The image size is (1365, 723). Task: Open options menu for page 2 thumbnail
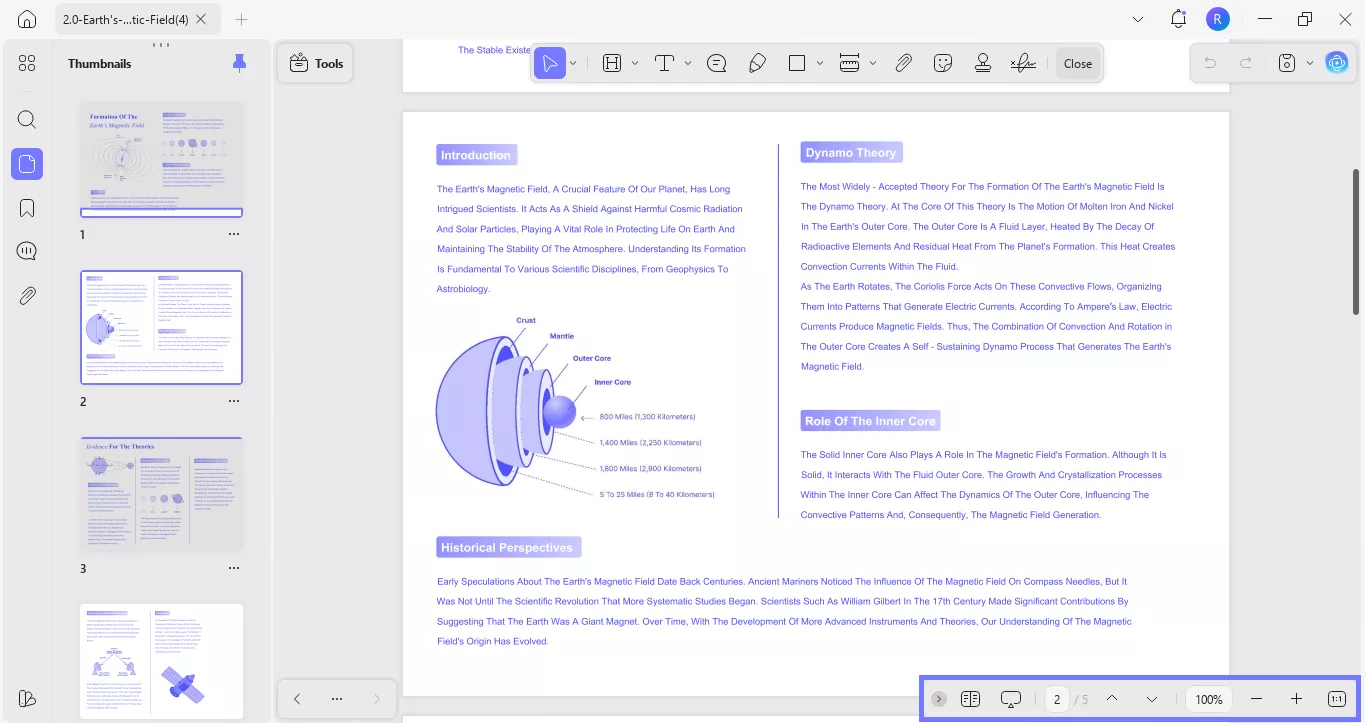click(x=233, y=401)
